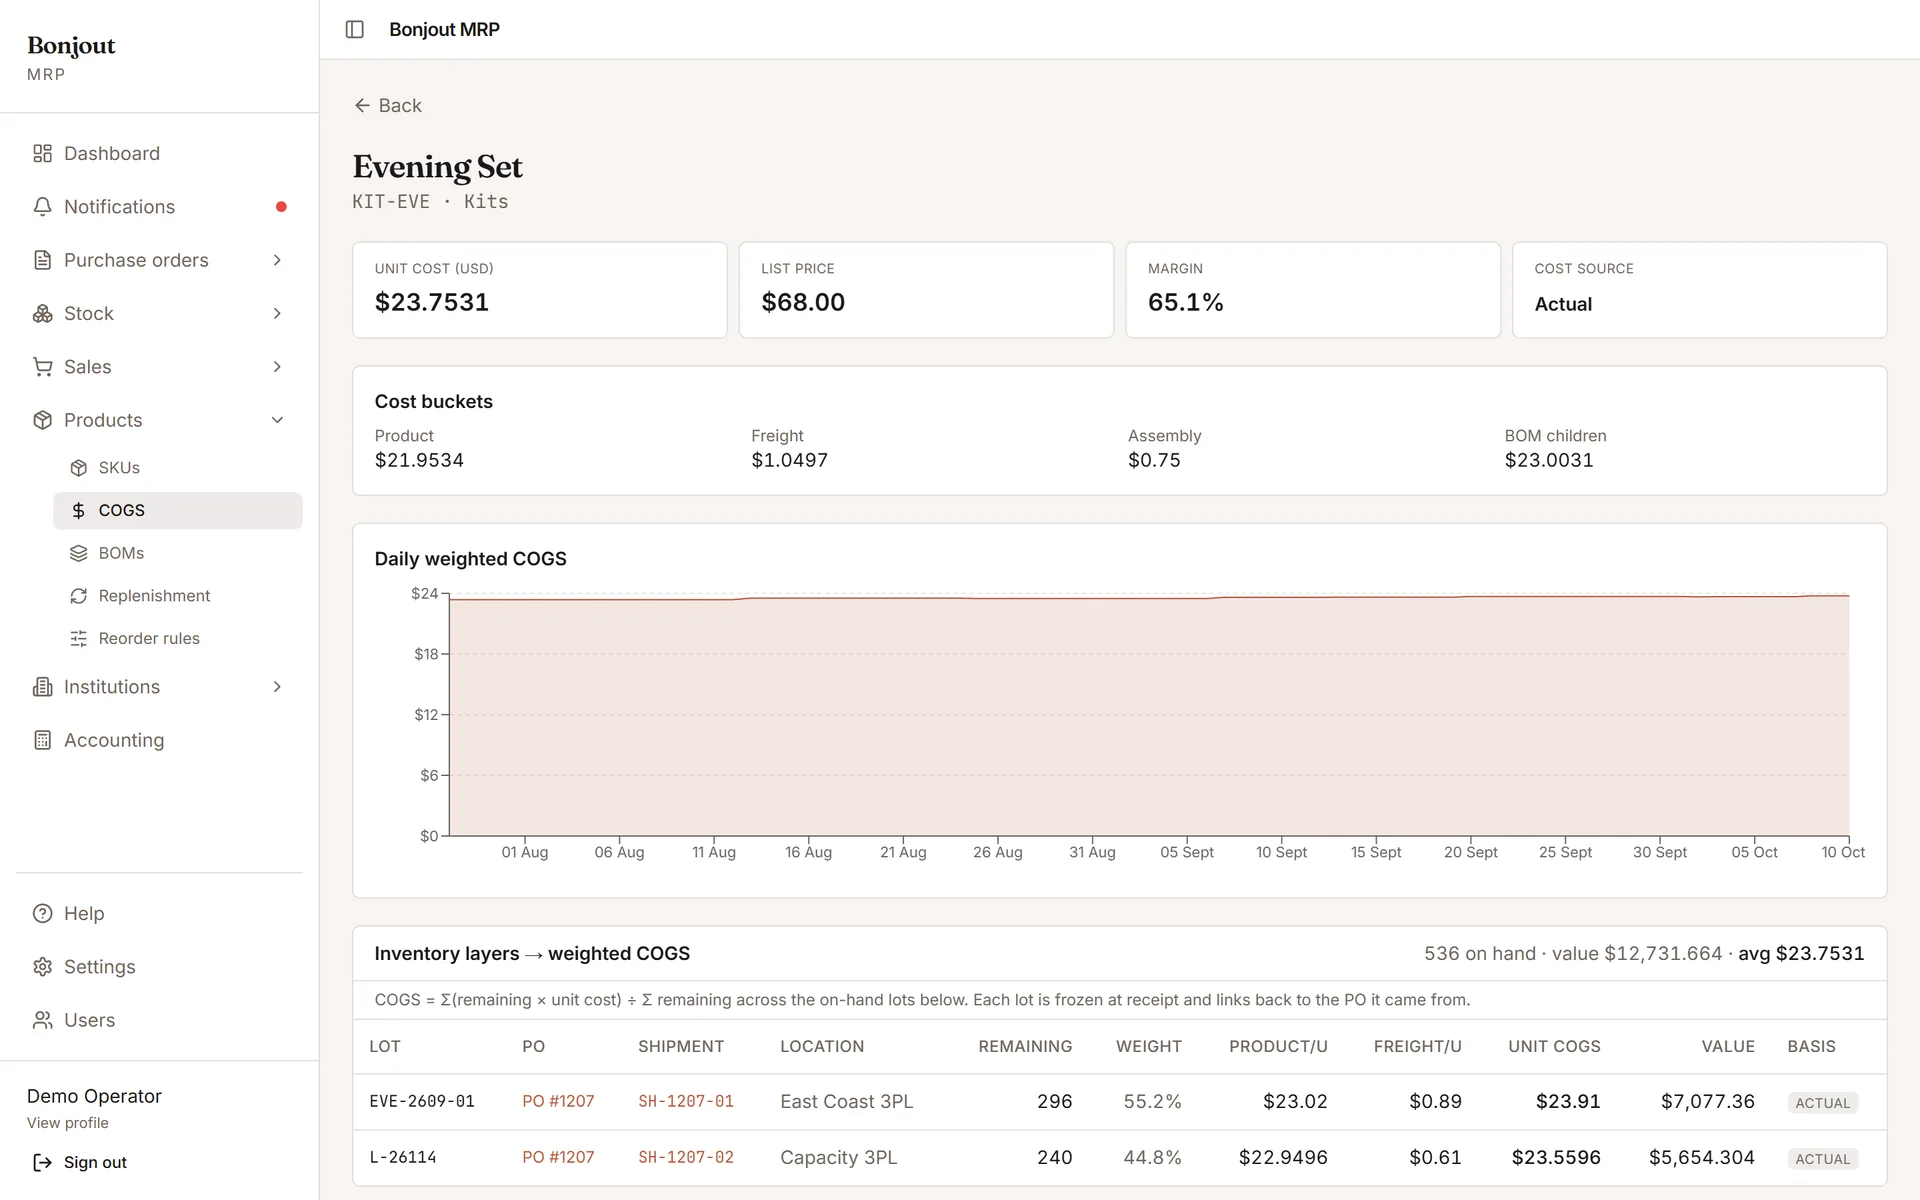This screenshot has height=1200, width=1920.
Task: Click the Replenishment refresh icon
Action: pos(79,596)
